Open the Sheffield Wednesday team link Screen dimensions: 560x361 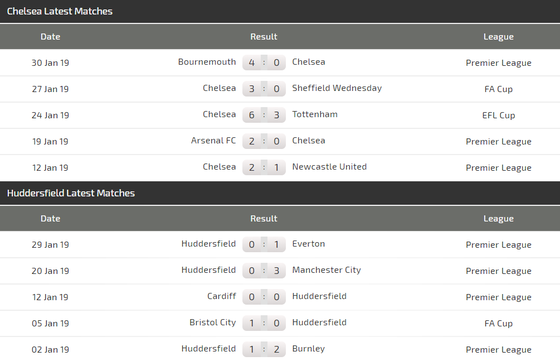(x=337, y=88)
